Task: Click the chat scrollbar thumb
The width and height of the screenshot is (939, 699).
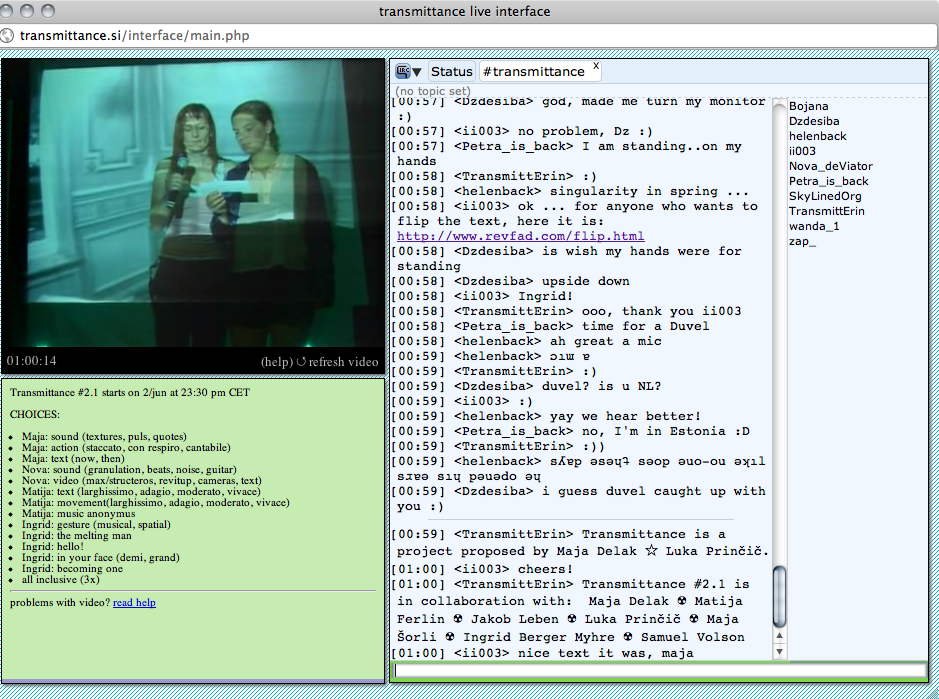Action: [x=779, y=597]
